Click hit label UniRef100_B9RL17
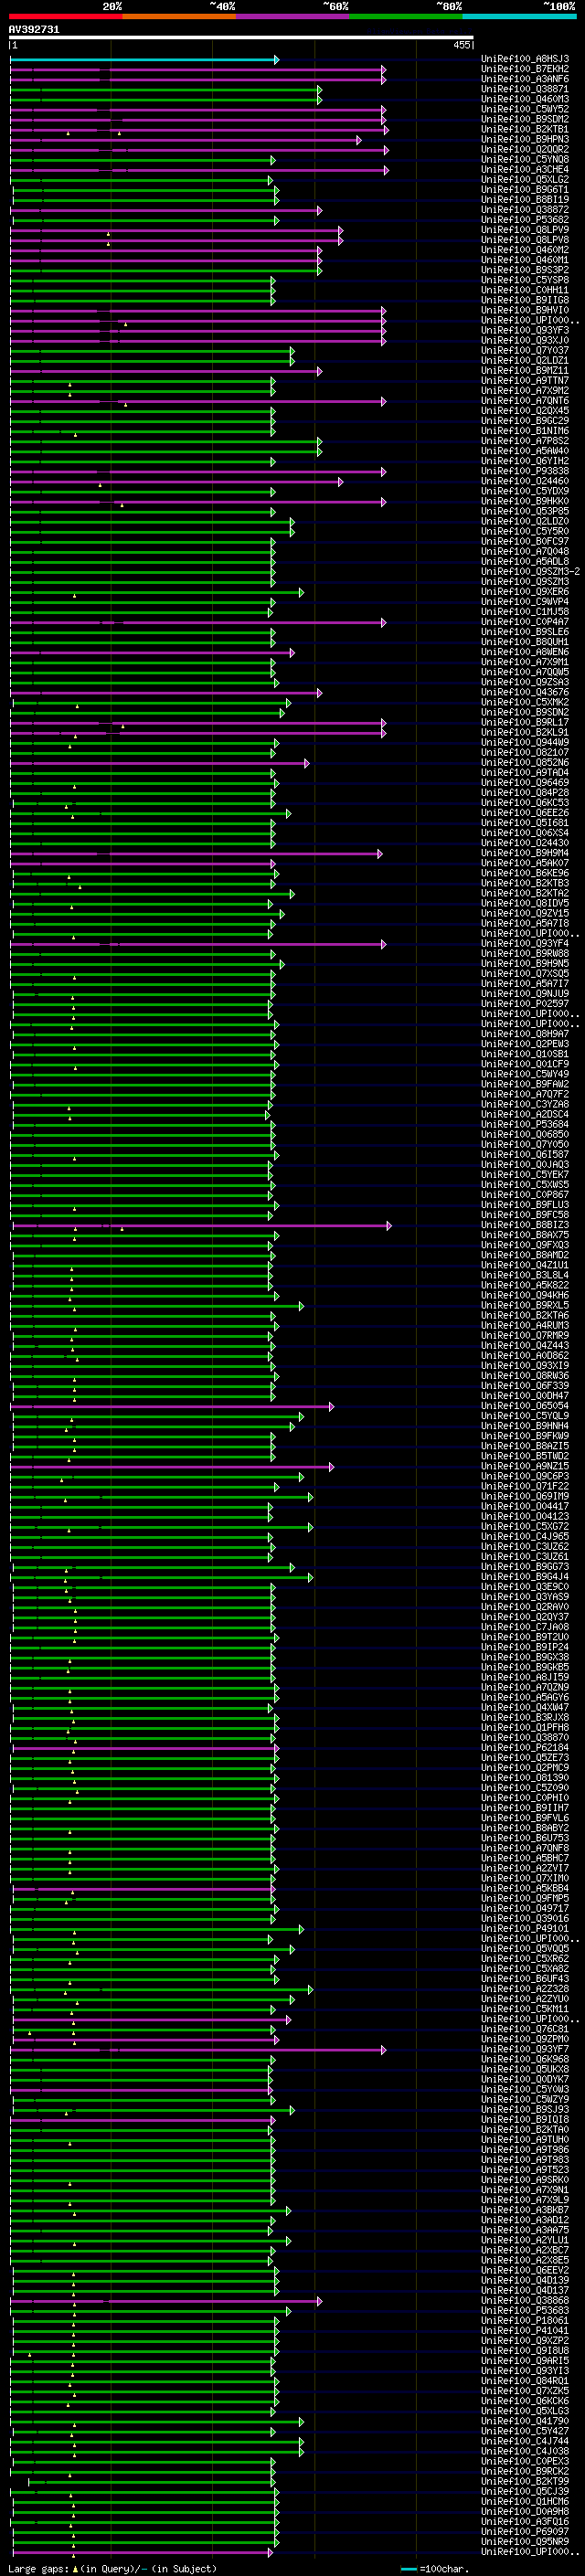The height and width of the screenshot is (2576, 585). [525, 722]
